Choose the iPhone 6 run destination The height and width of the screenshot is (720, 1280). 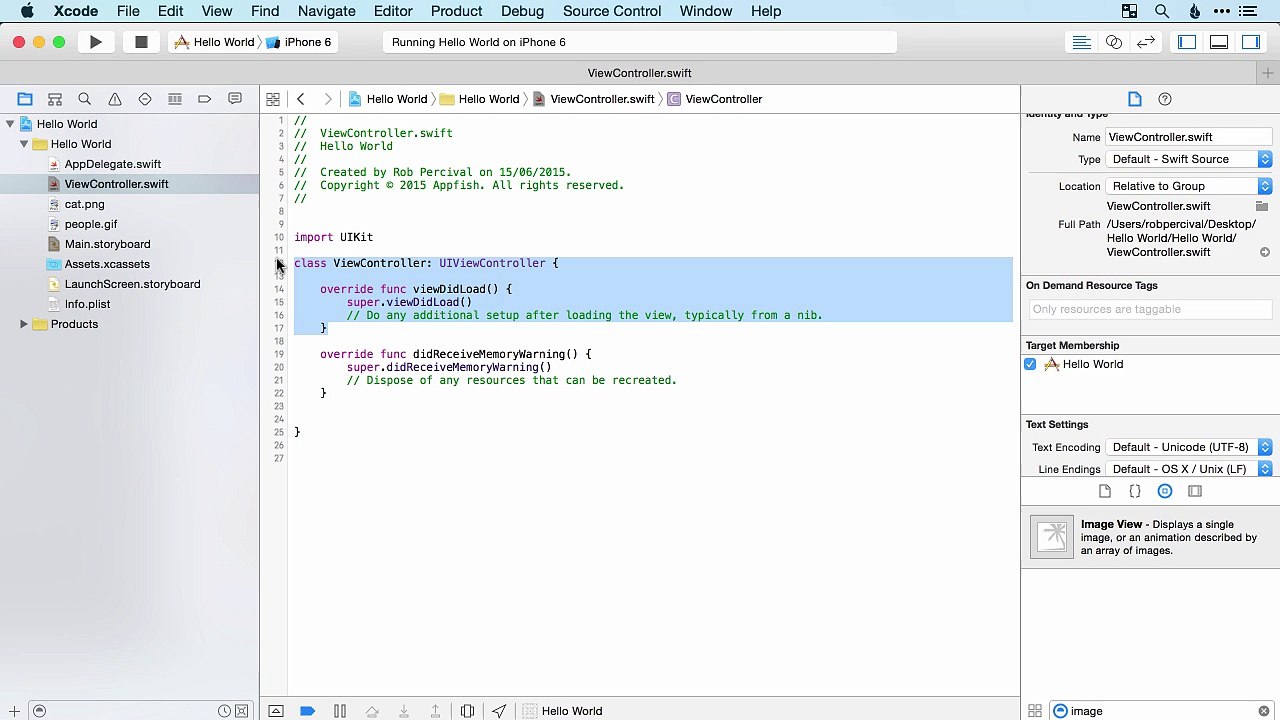pyautogui.click(x=298, y=42)
